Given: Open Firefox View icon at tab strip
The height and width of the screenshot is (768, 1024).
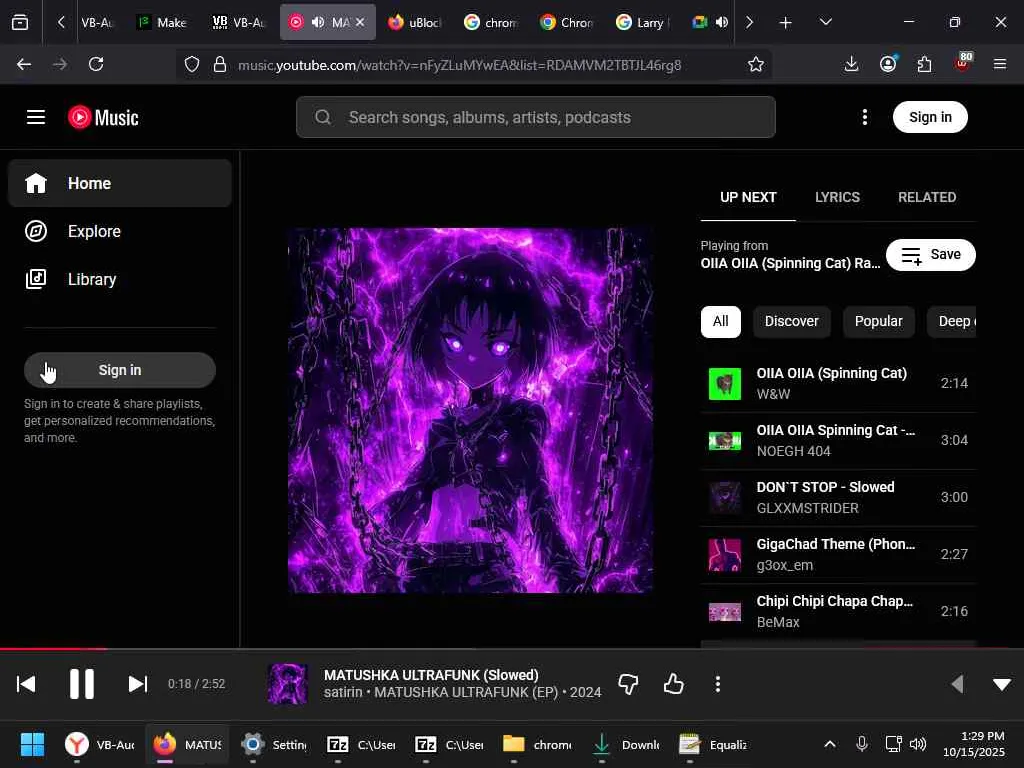Looking at the screenshot, I should [20, 22].
